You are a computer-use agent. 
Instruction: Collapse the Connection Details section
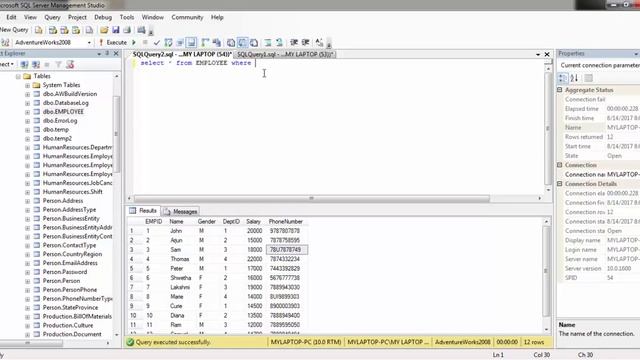pos(560,184)
